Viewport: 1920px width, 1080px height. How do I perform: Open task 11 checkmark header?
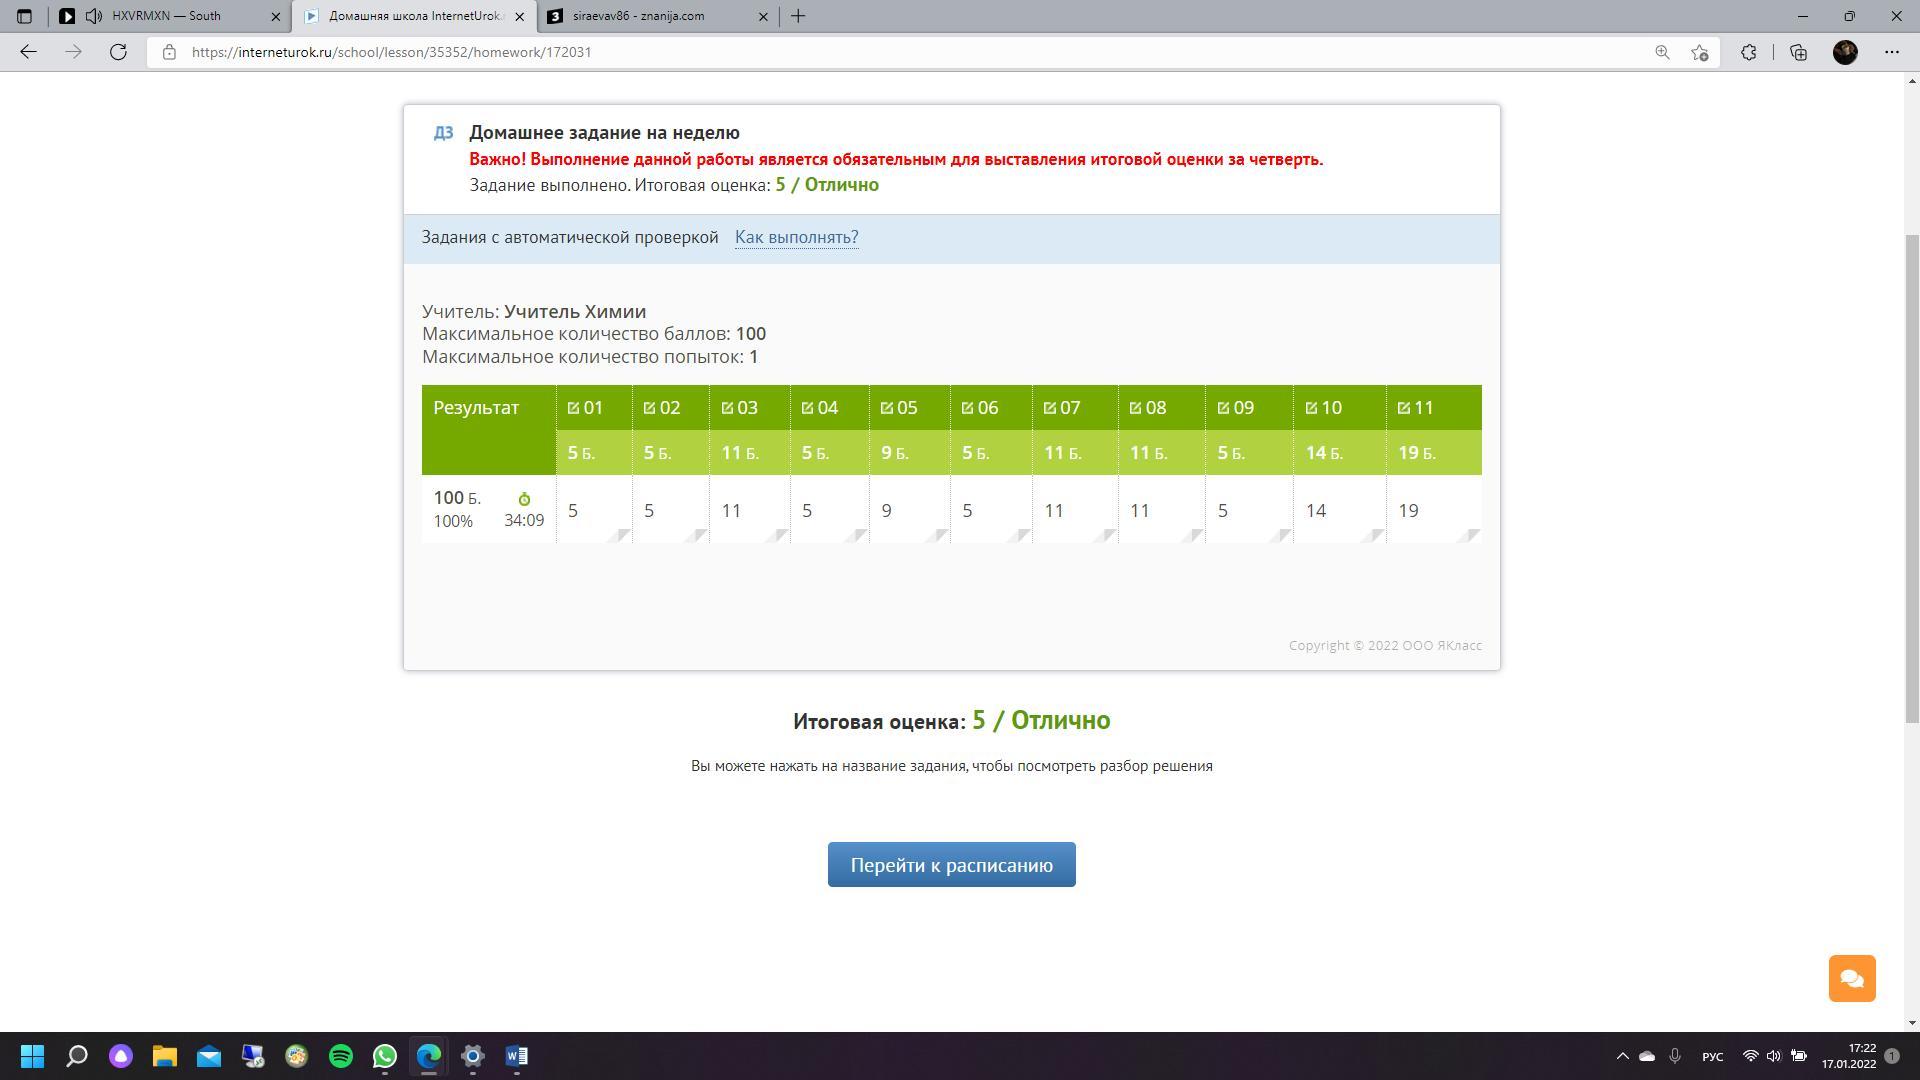tap(1415, 408)
